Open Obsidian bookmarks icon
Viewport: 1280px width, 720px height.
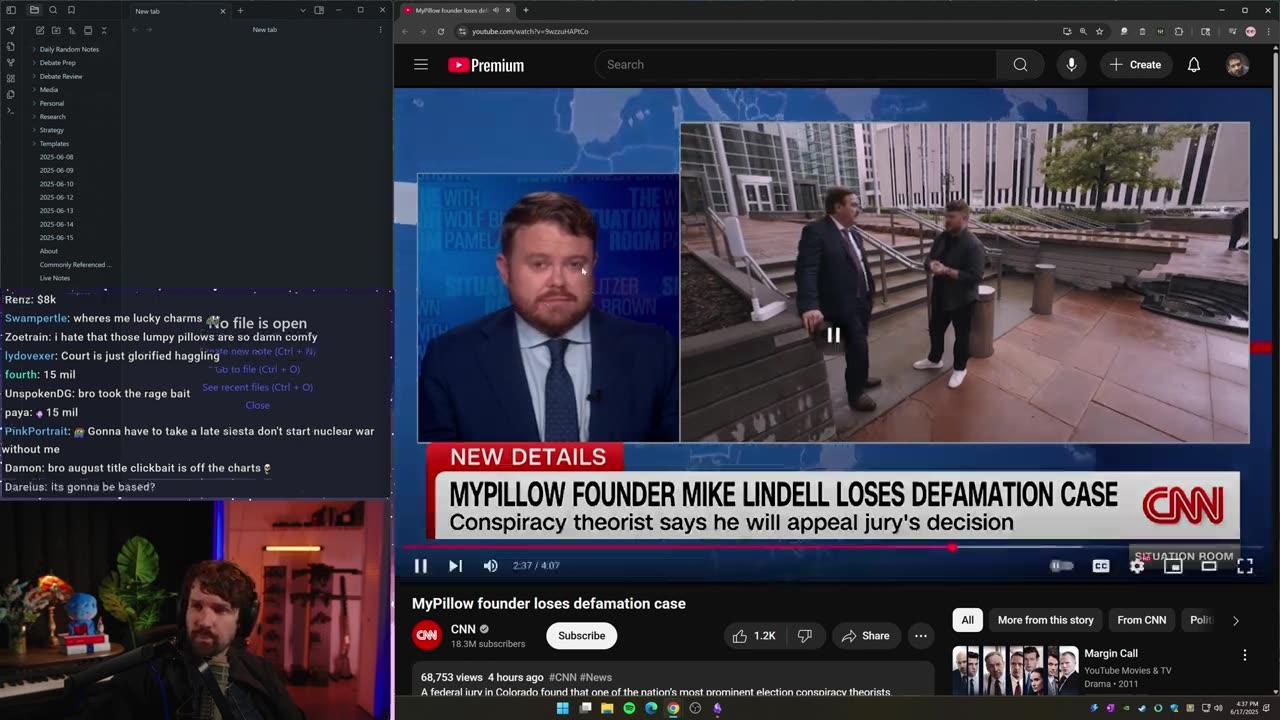(71, 10)
